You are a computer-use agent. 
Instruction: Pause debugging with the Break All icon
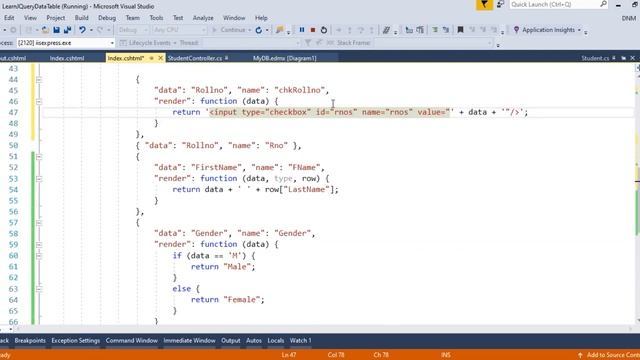302,30
